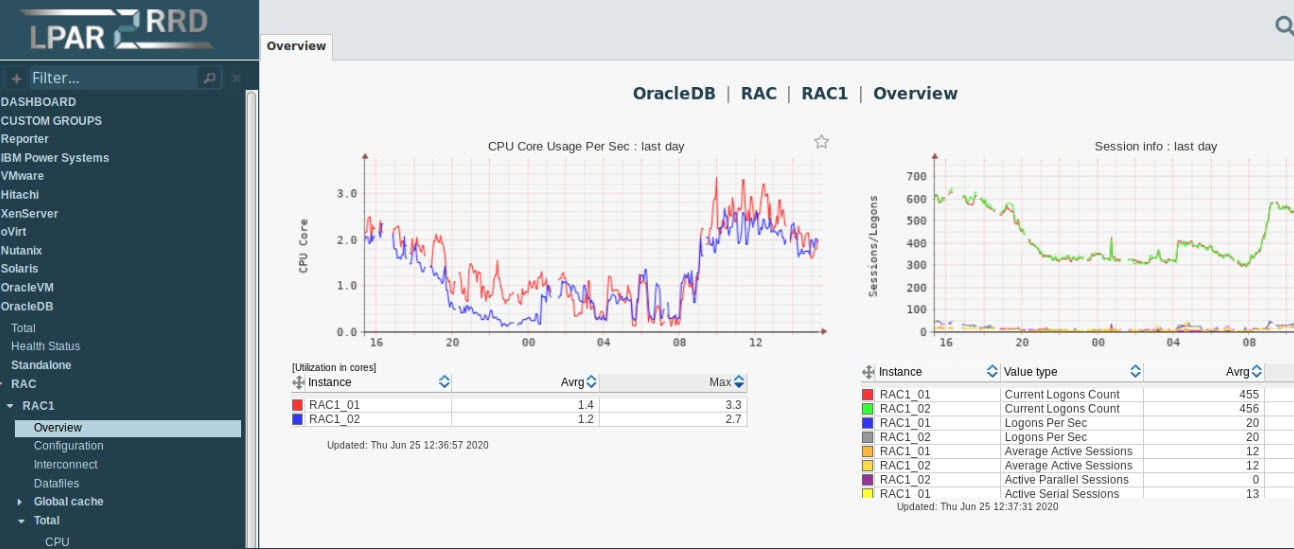
Task: Sort CPU table by Avrg column
Action: (591, 382)
